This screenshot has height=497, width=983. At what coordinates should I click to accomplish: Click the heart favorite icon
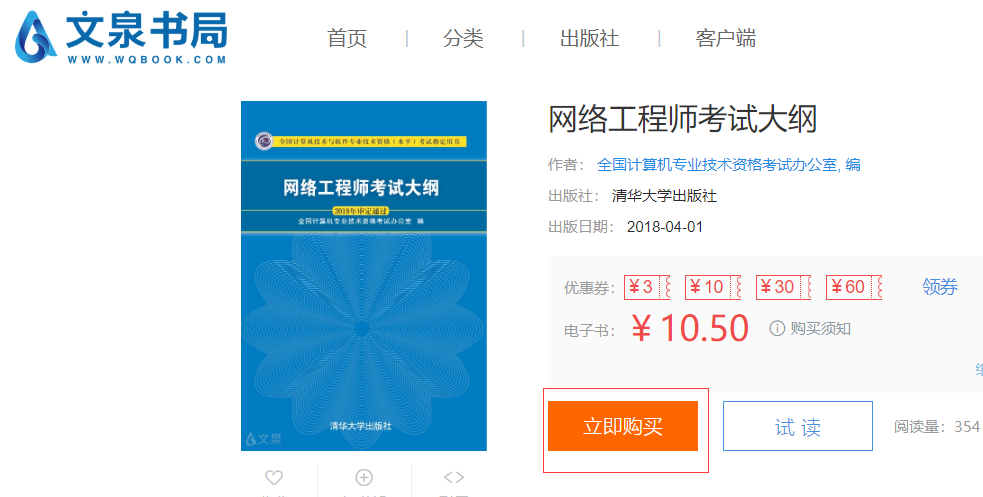tap(274, 478)
